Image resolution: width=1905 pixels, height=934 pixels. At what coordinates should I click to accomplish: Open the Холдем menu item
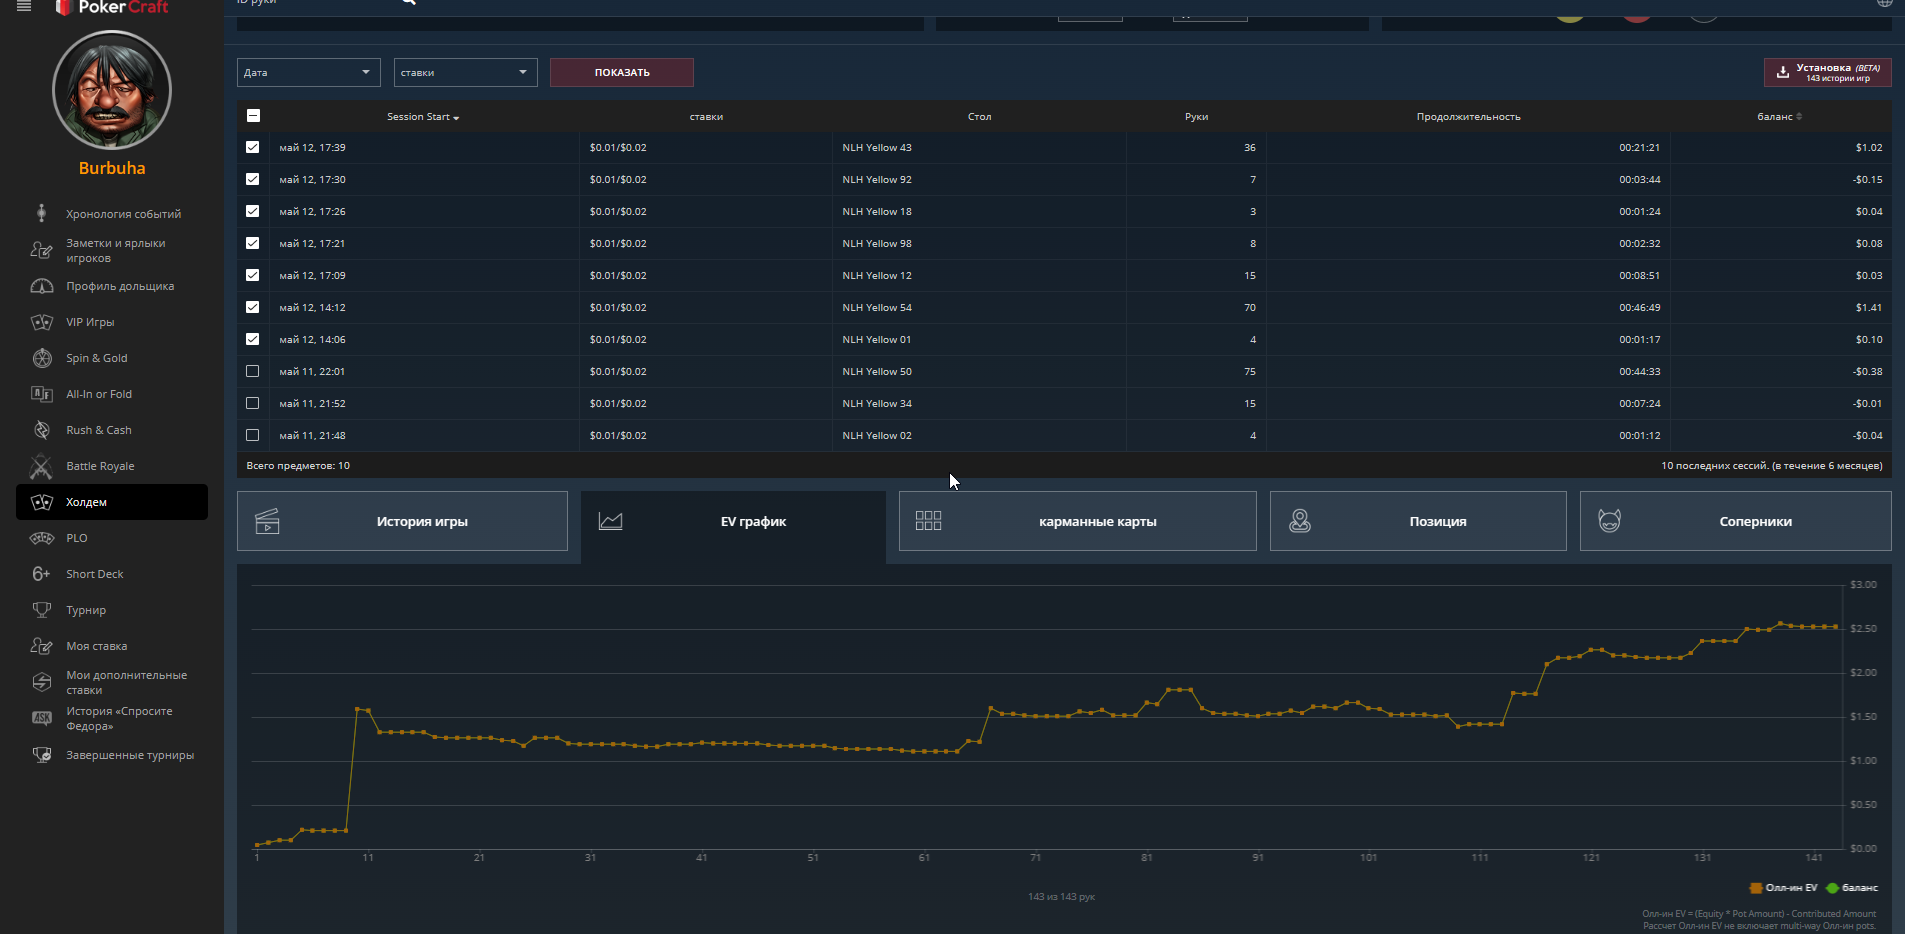112,502
